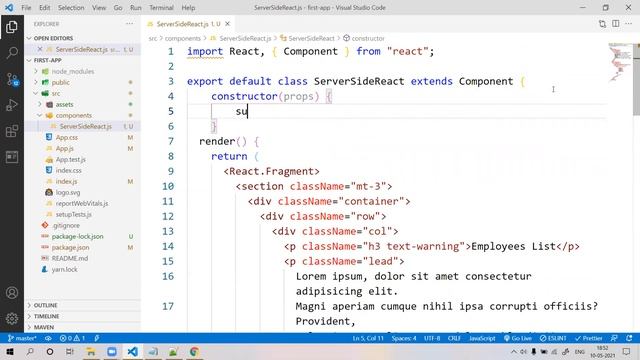The width and height of the screenshot is (640, 360).
Task: Open the Project Manager icon below Extensions
Action: click(12, 157)
